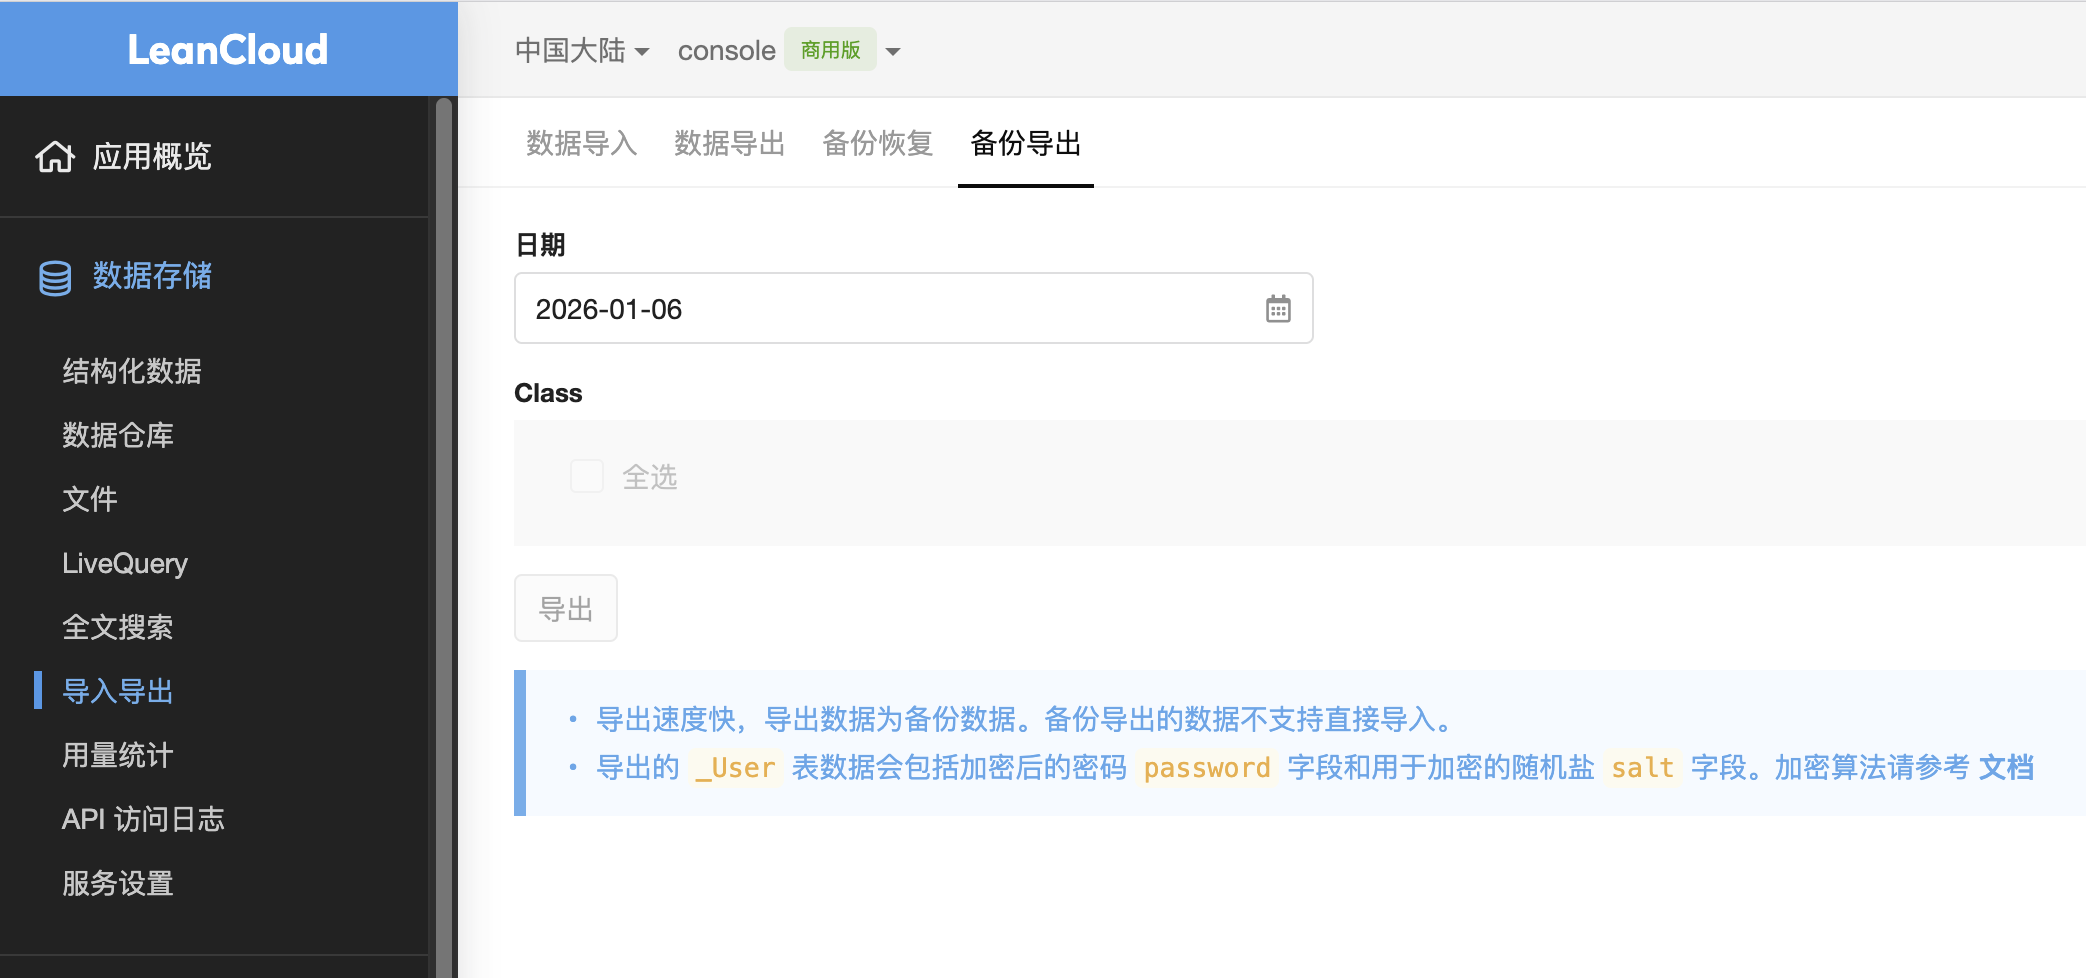Viewport: 2086px width, 978px height.
Task: Open the 备份恢复 tab
Action: point(877,143)
